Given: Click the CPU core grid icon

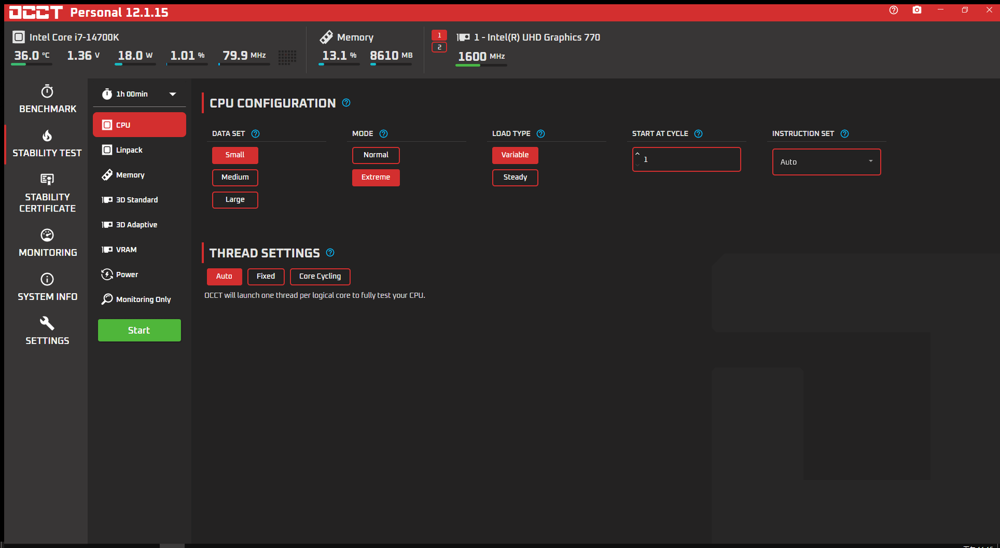Looking at the screenshot, I should click(x=287, y=57).
